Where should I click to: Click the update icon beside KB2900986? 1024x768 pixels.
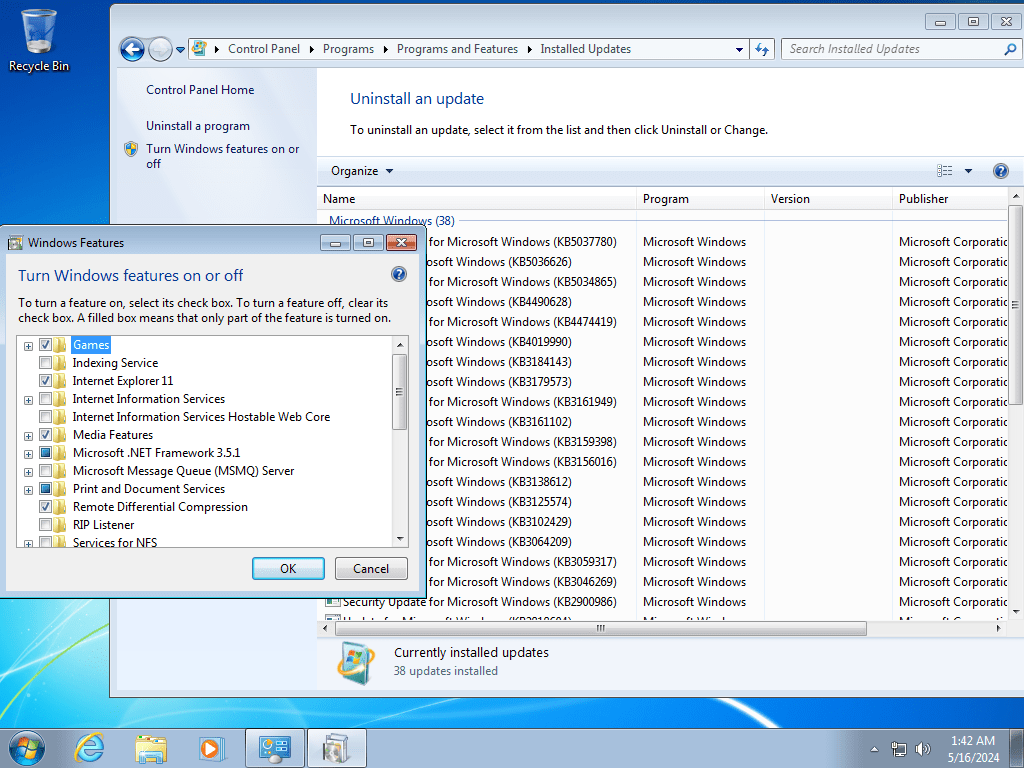point(332,601)
